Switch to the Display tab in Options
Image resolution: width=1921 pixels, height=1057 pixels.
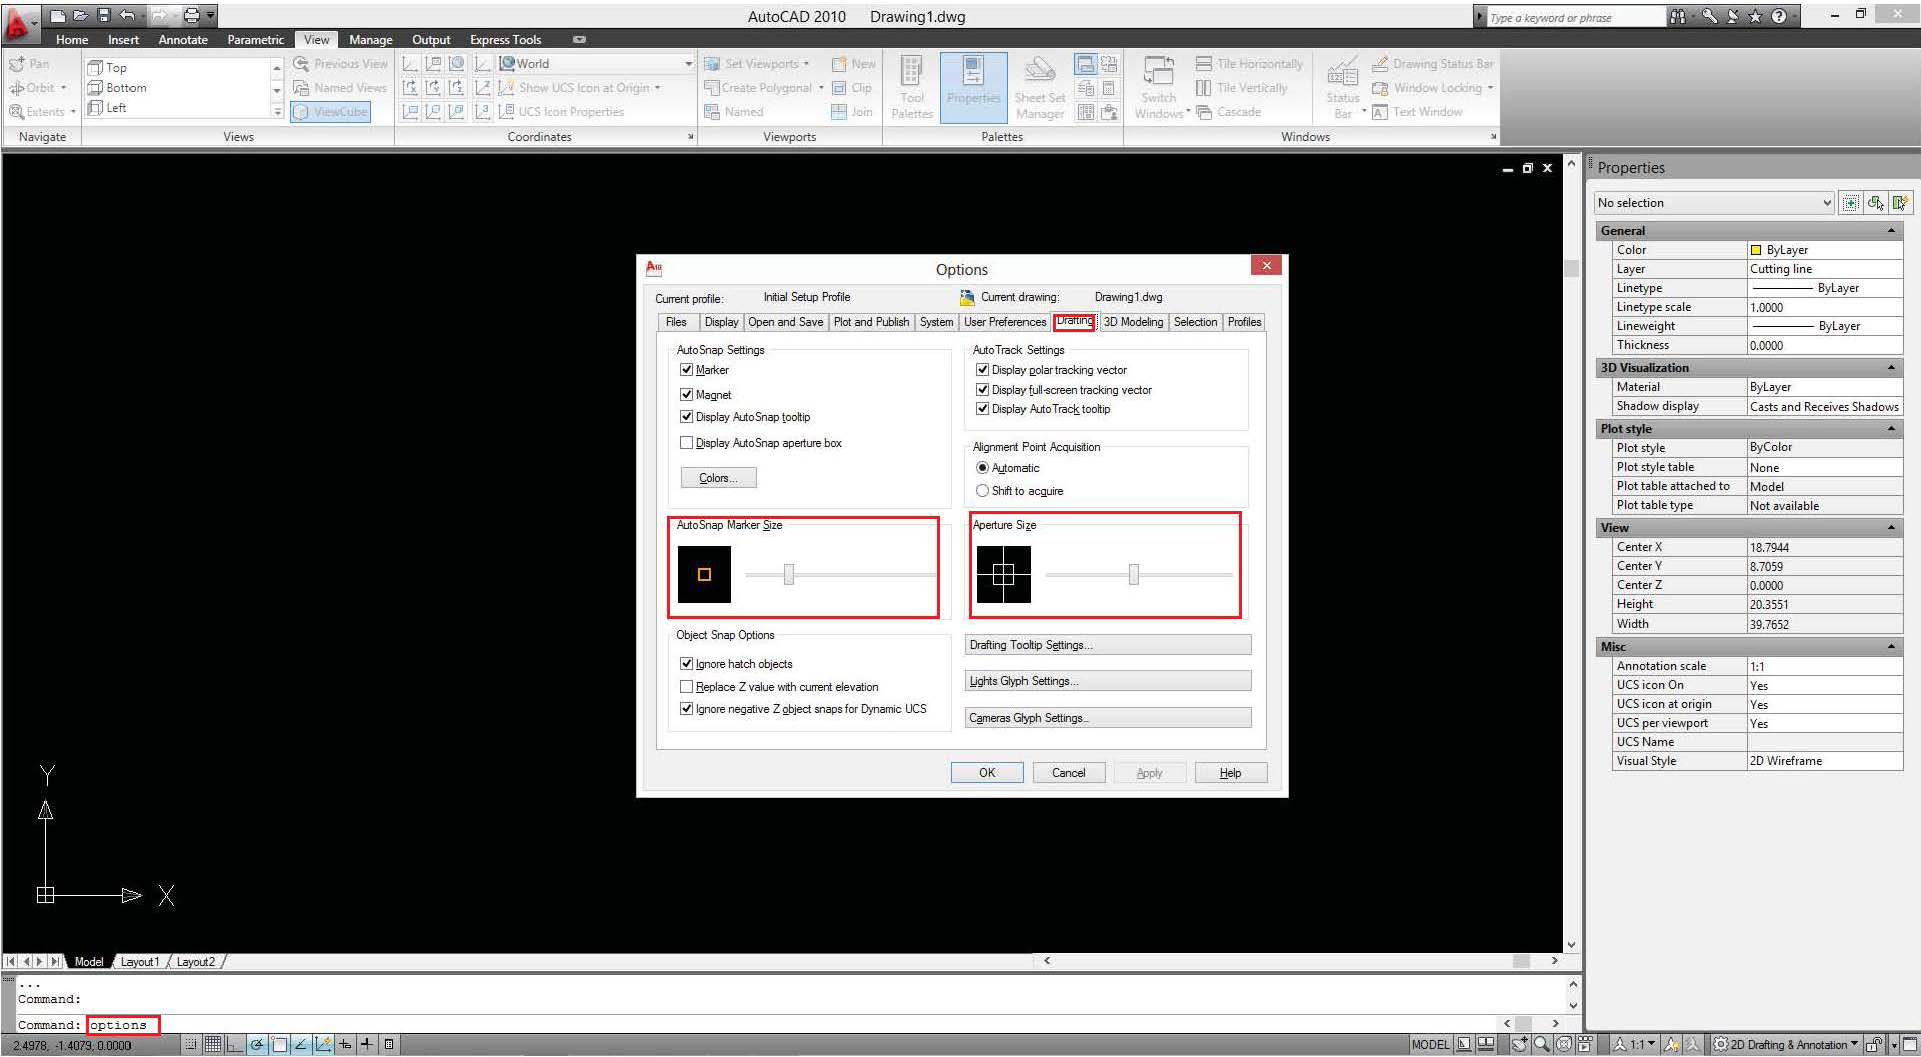coord(721,322)
